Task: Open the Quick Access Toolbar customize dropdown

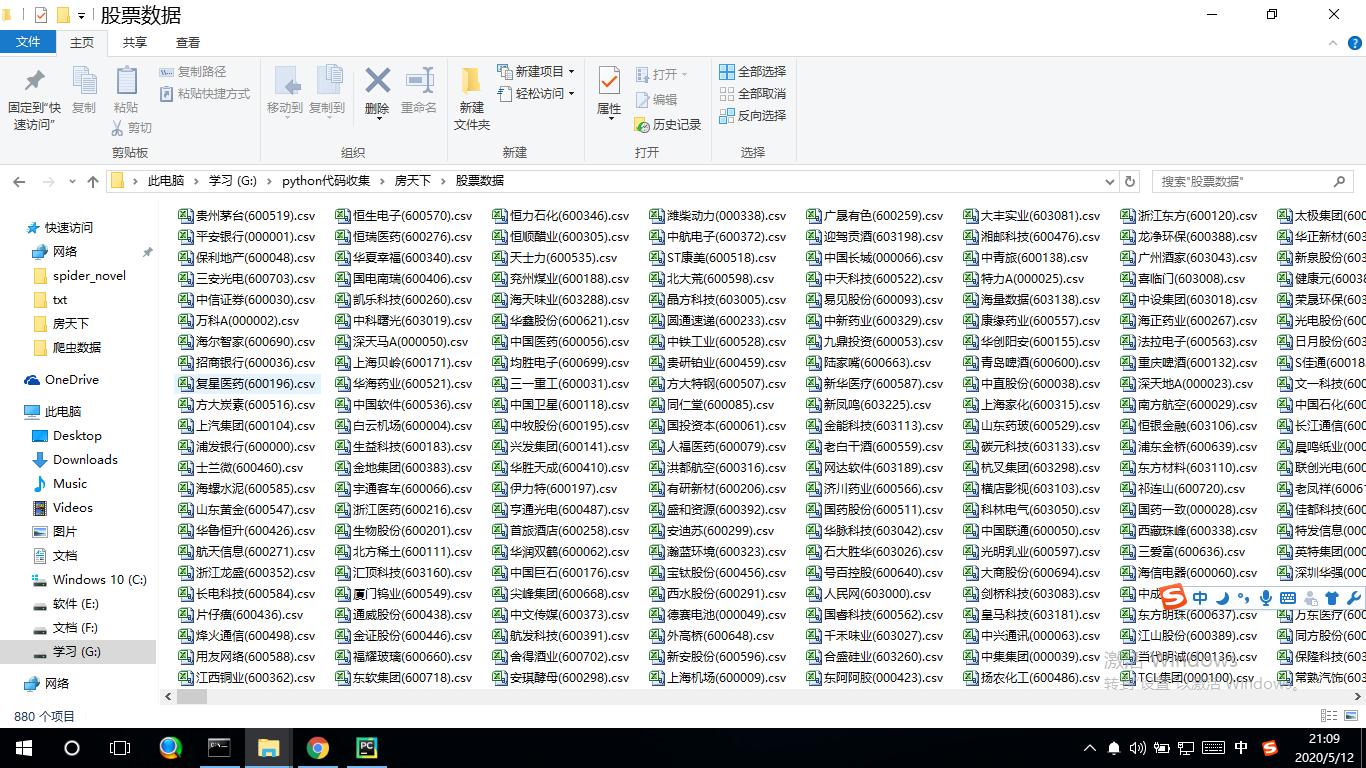Action: coord(81,15)
